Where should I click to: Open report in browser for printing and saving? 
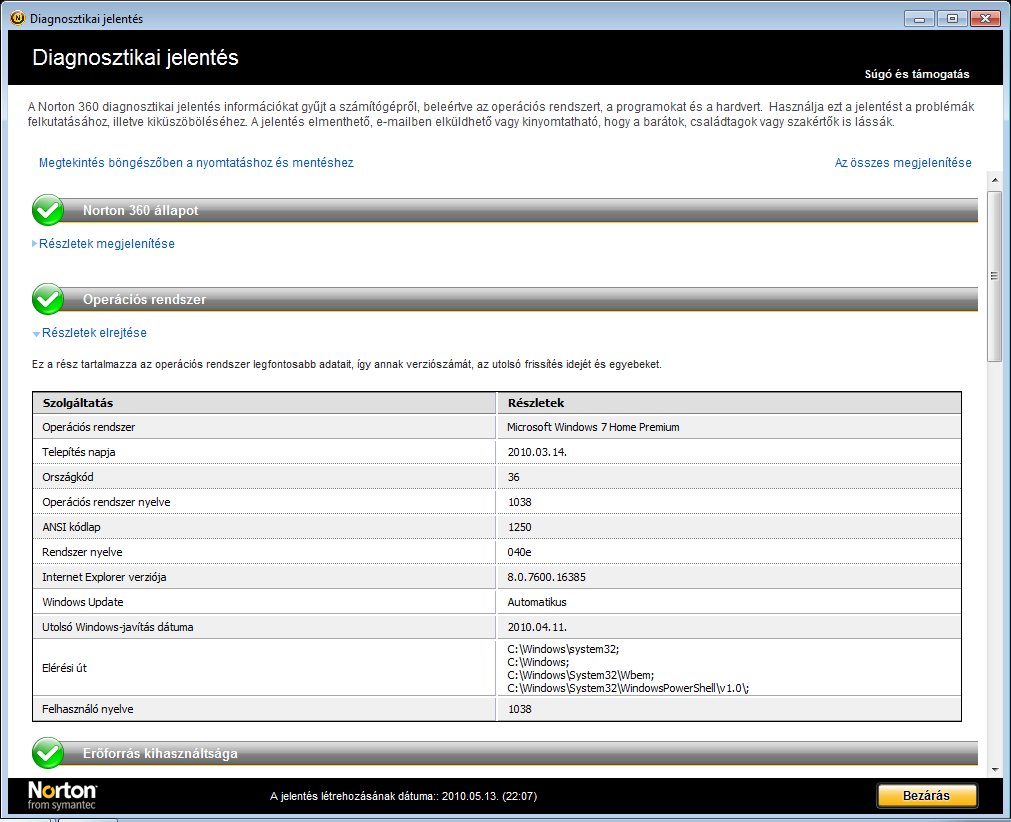pyautogui.click(x=196, y=162)
